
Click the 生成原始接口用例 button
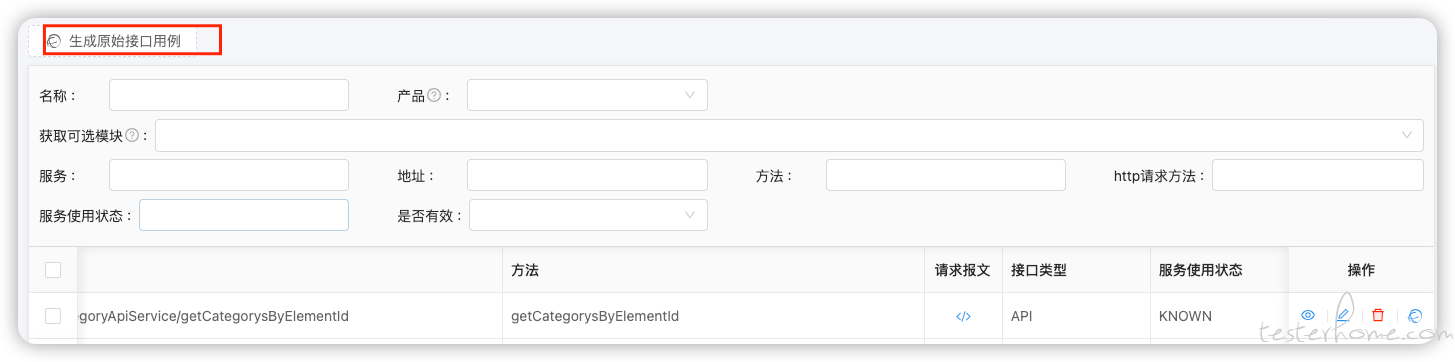[x=125, y=41]
